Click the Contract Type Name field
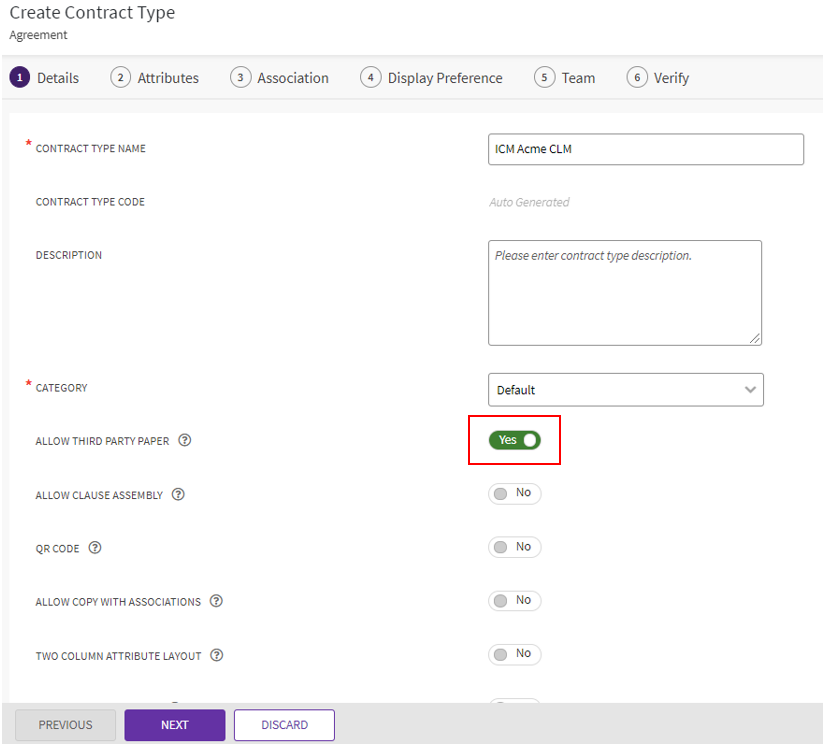This screenshot has height=752, width=827. click(x=645, y=149)
